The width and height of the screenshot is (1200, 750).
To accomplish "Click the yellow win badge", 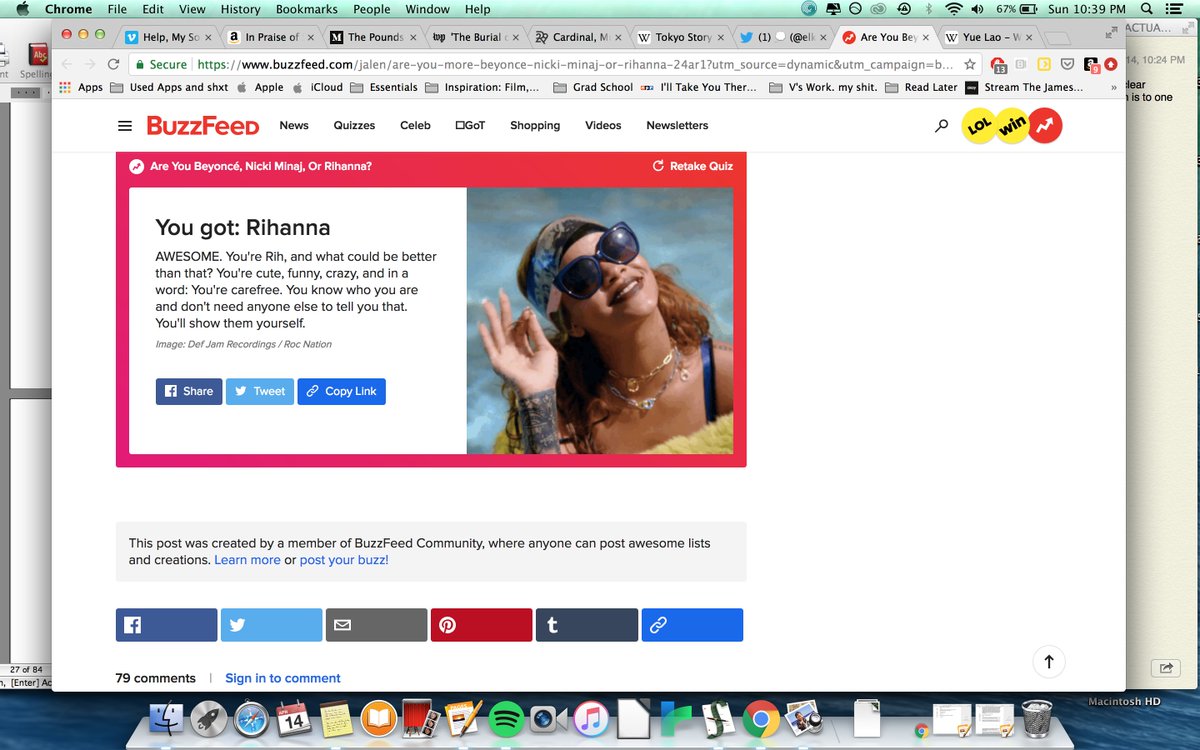I will (1013, 126).
